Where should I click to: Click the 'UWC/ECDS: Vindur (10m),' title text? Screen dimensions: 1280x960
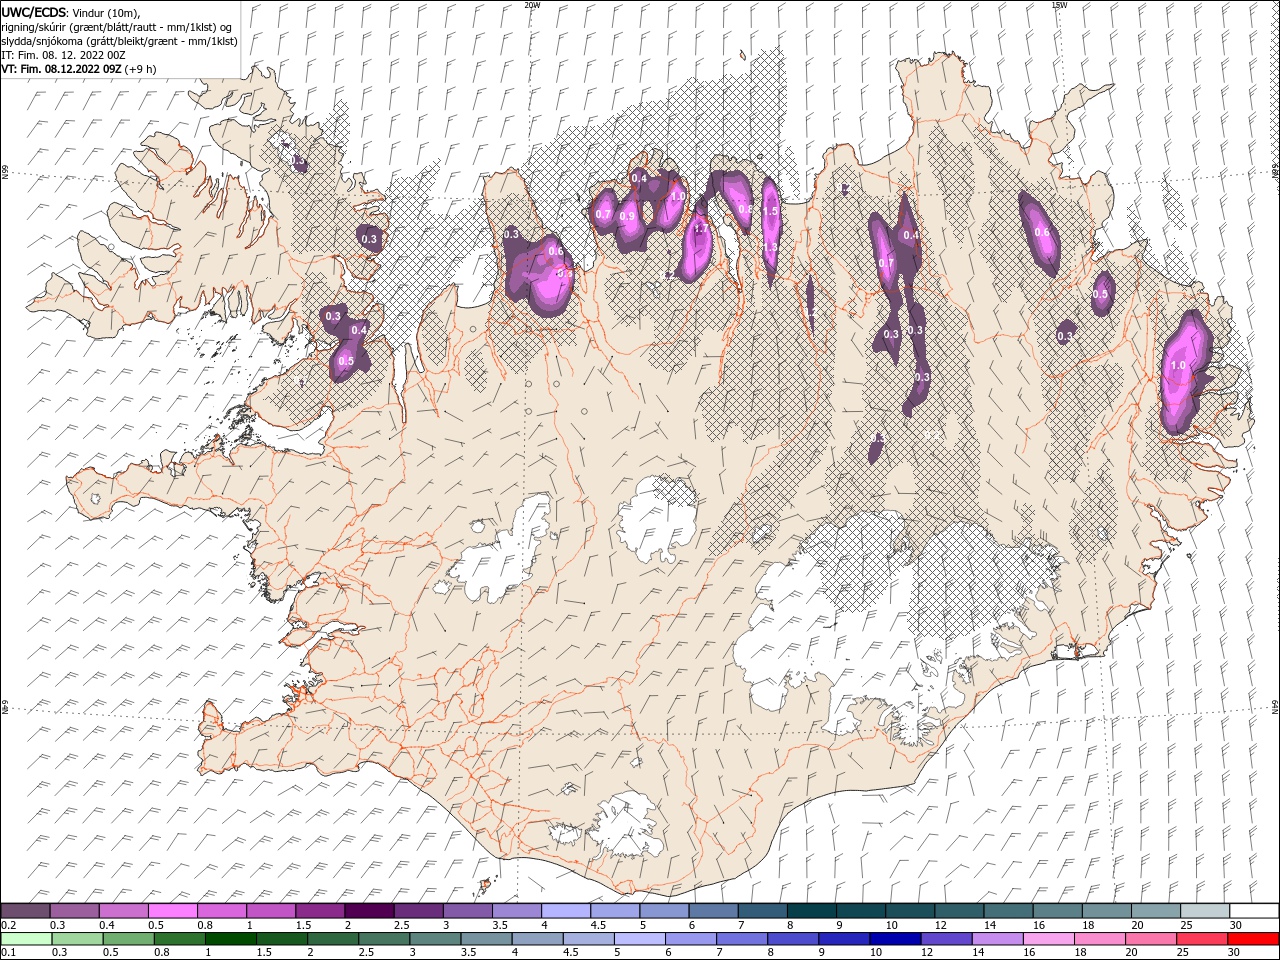[71, 13]
